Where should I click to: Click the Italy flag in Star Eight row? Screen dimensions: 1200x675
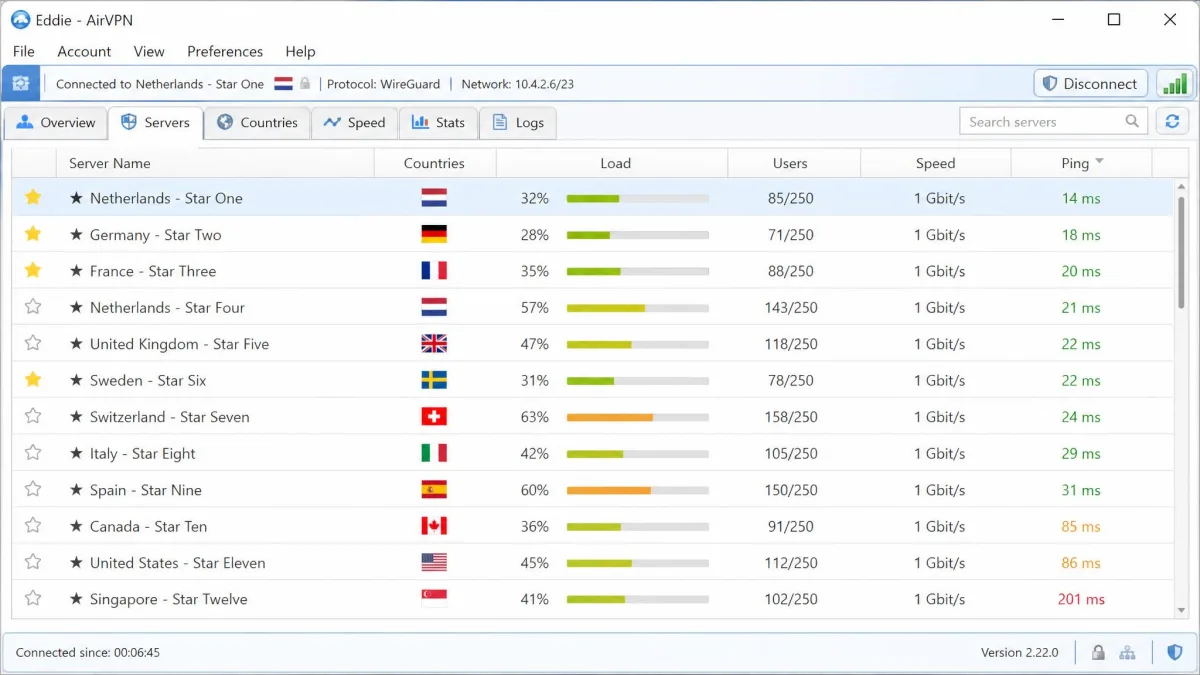pyautogui.click(x=434, y=453)
